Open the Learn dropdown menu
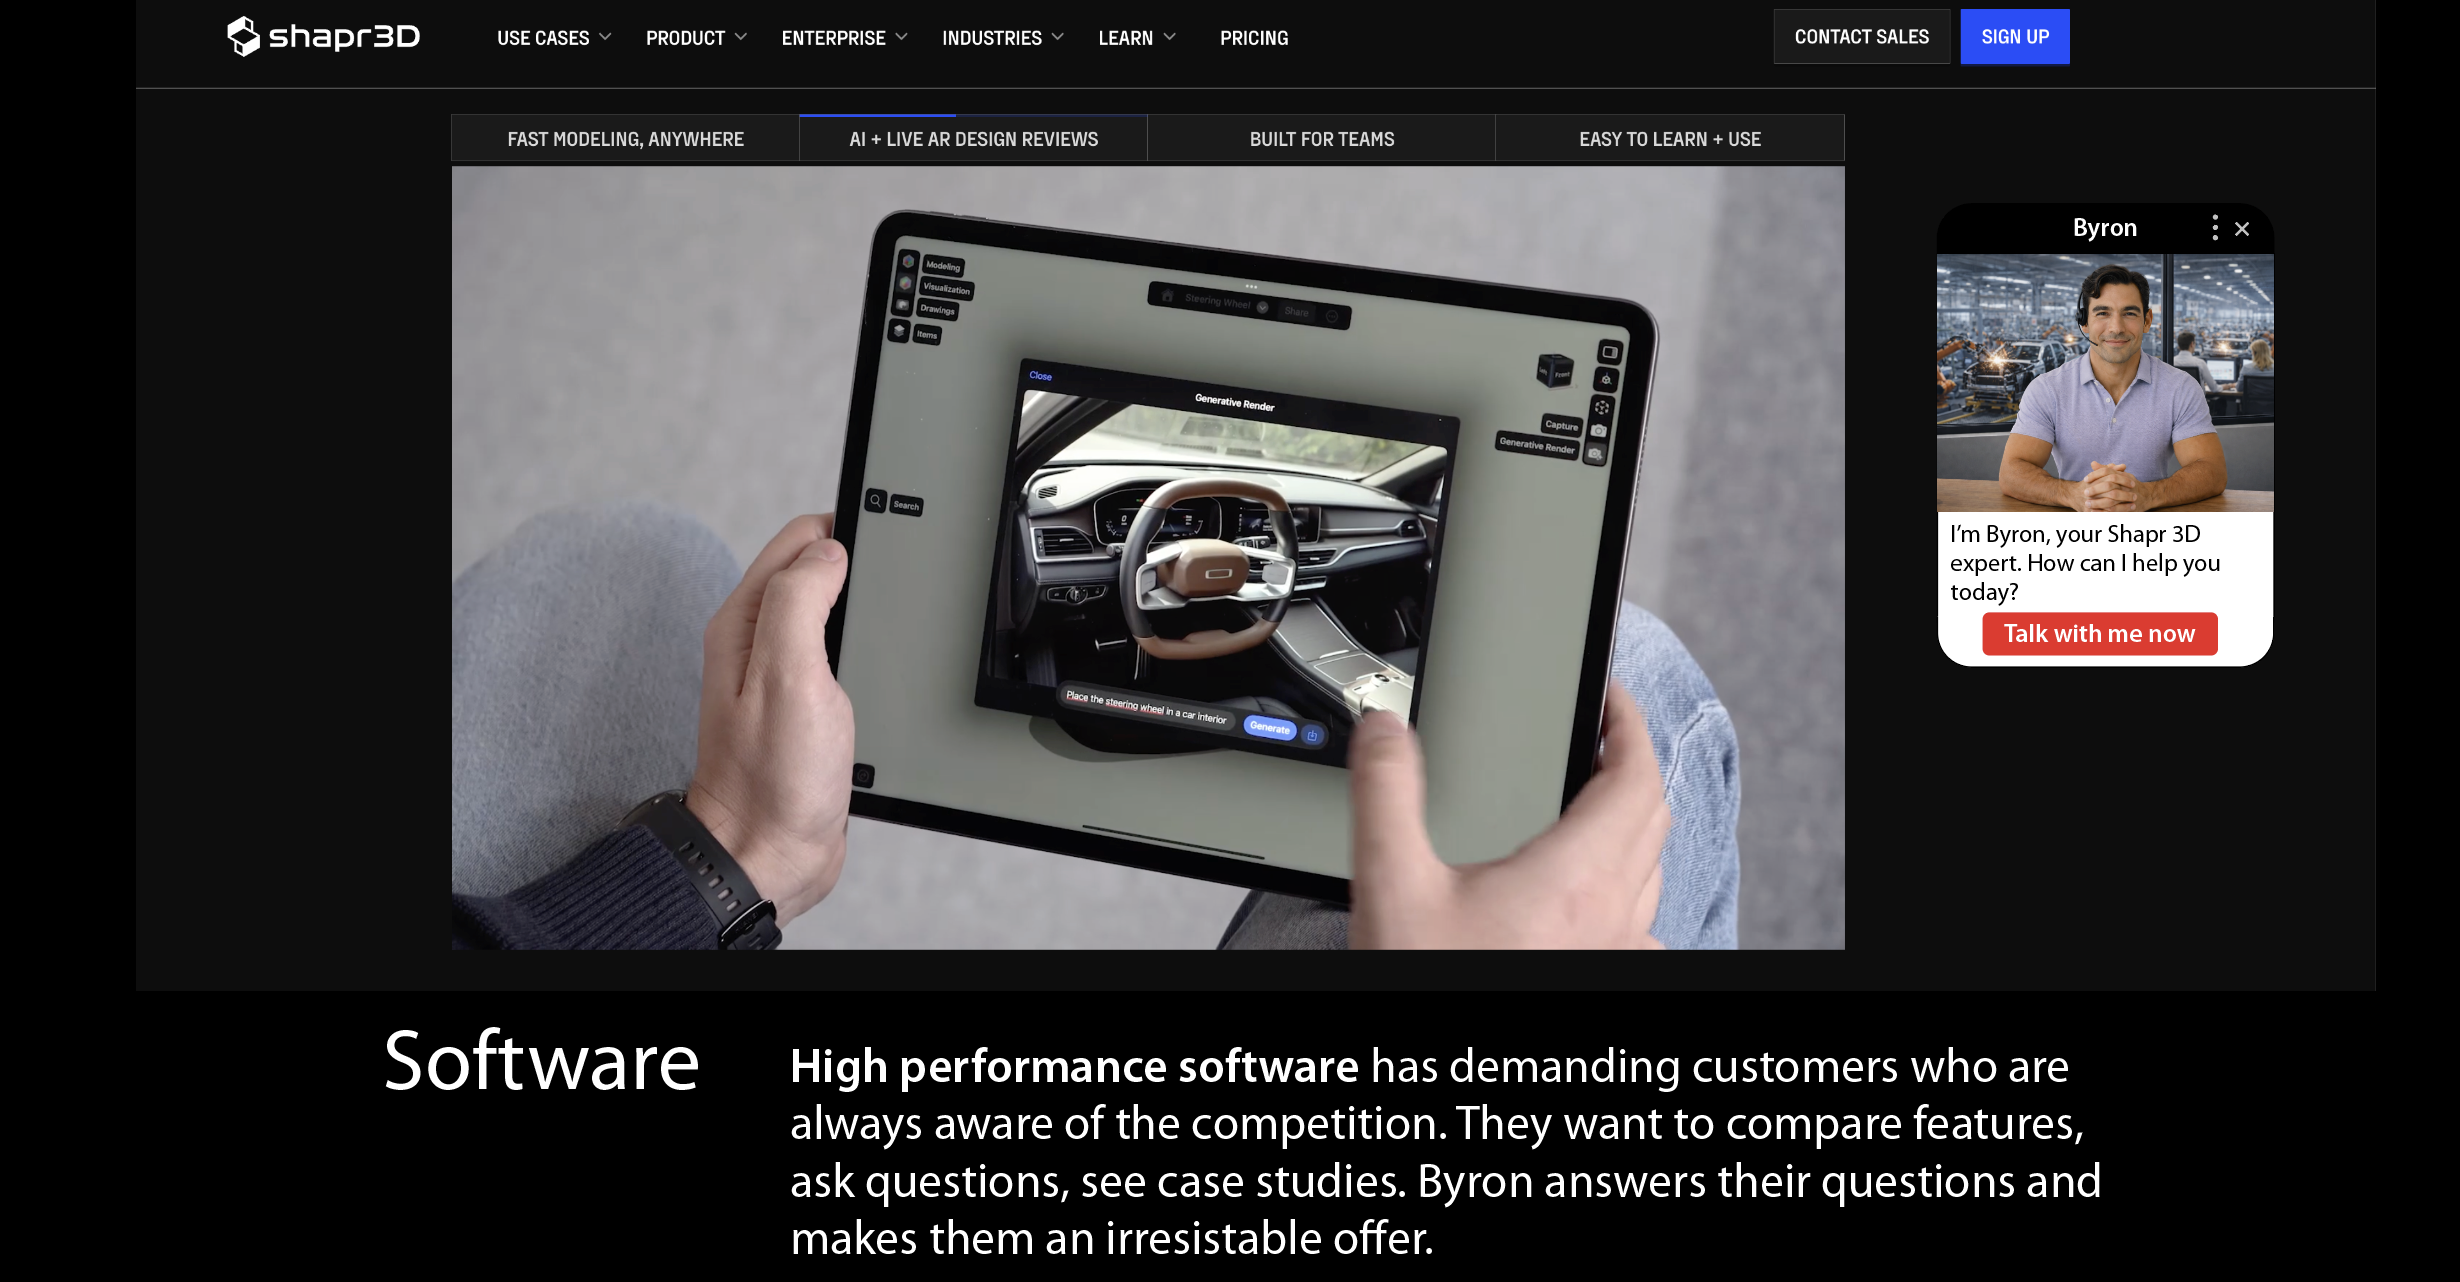 (x=1136, y=38)
